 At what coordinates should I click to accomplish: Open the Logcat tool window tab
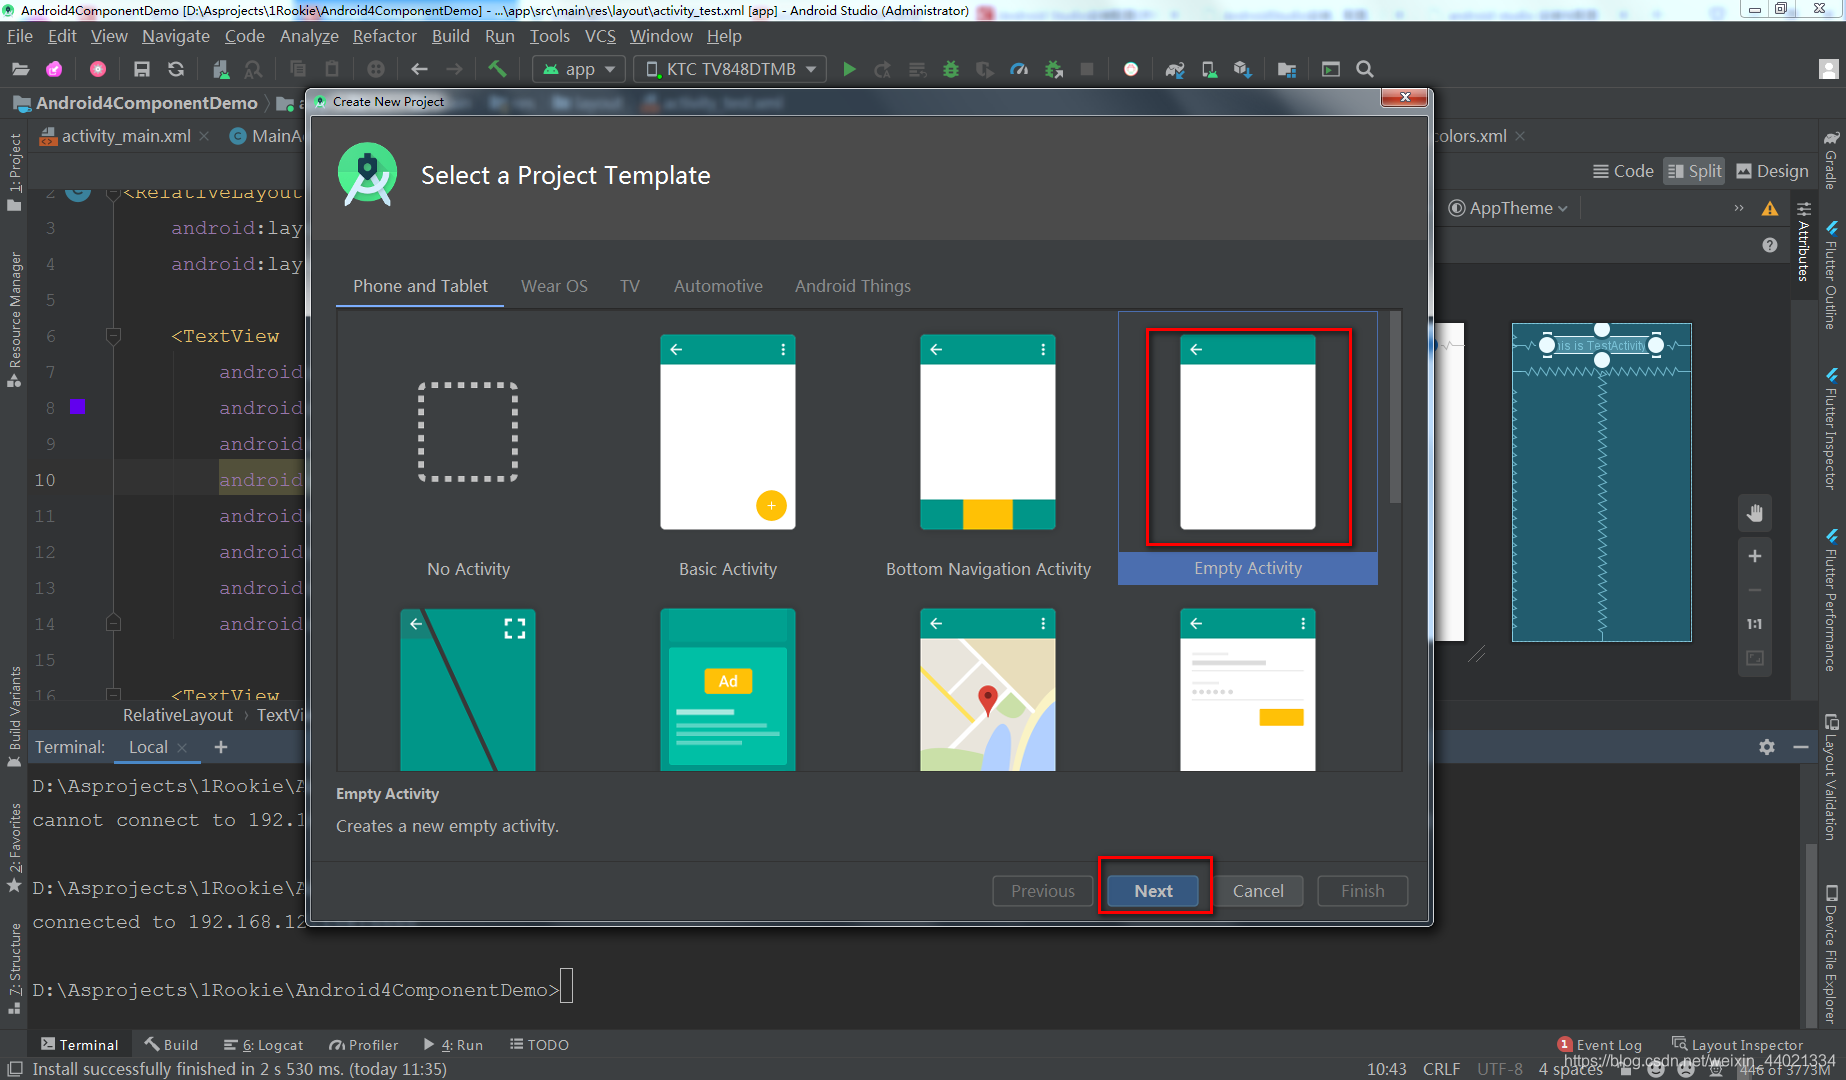tap(263, 1044)
